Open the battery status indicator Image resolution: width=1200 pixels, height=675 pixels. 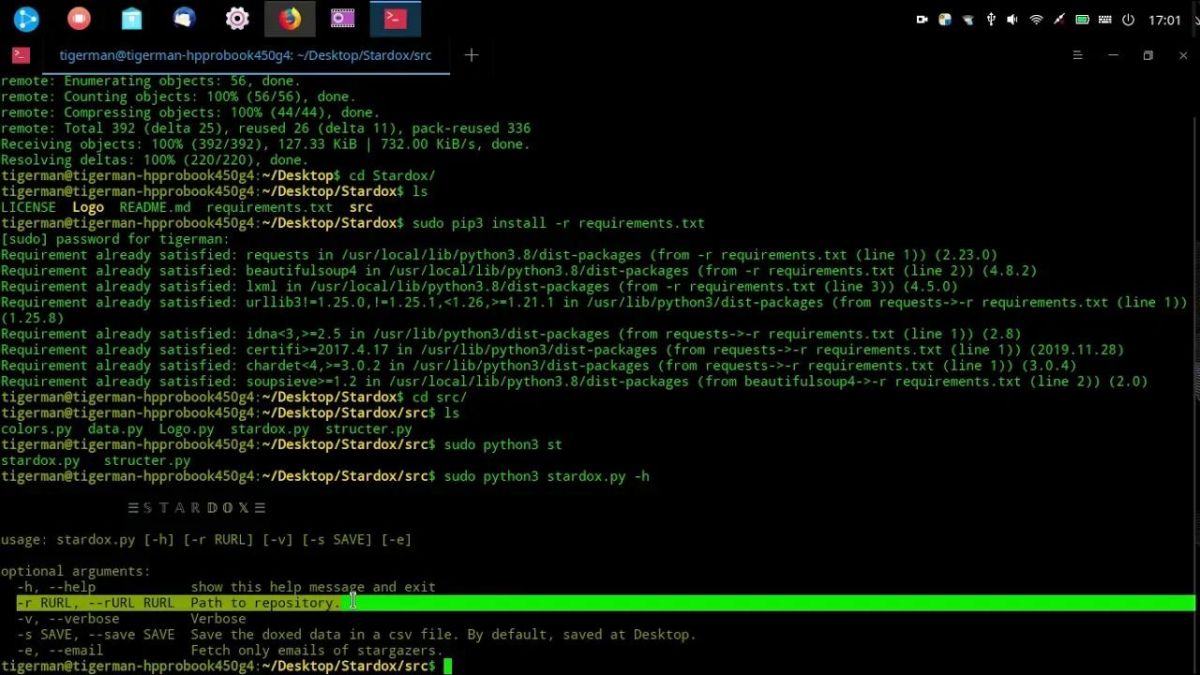(1083, 19)
